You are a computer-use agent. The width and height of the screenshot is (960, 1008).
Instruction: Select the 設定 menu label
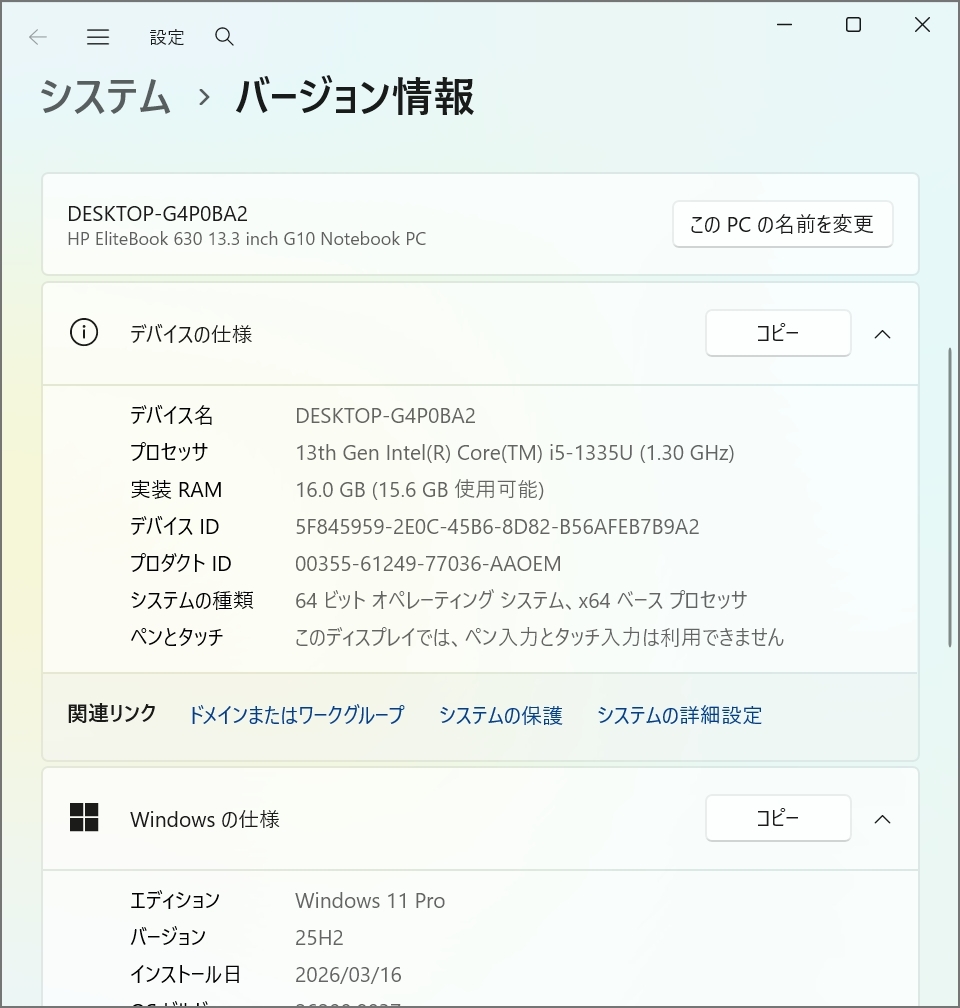167,37
